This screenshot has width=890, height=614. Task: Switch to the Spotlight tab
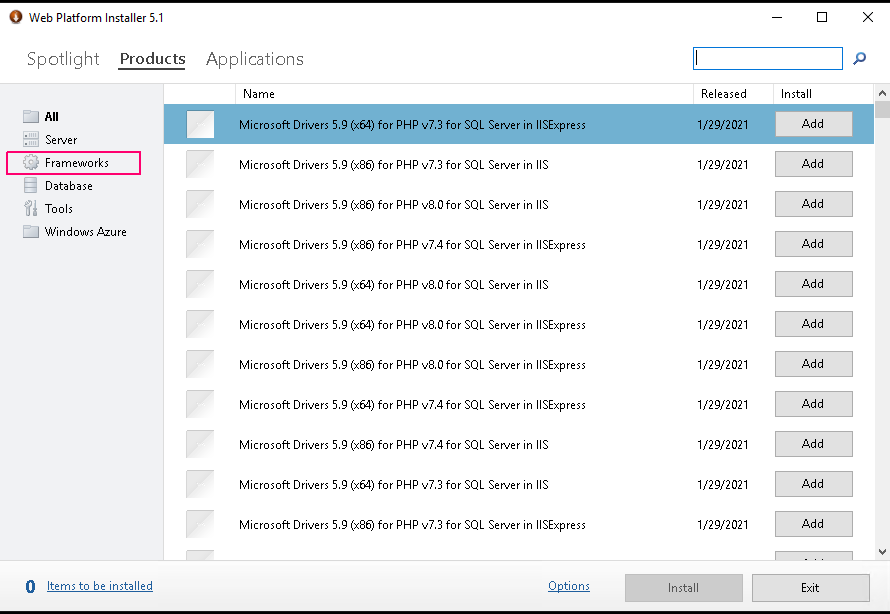[x=63, y=59]
